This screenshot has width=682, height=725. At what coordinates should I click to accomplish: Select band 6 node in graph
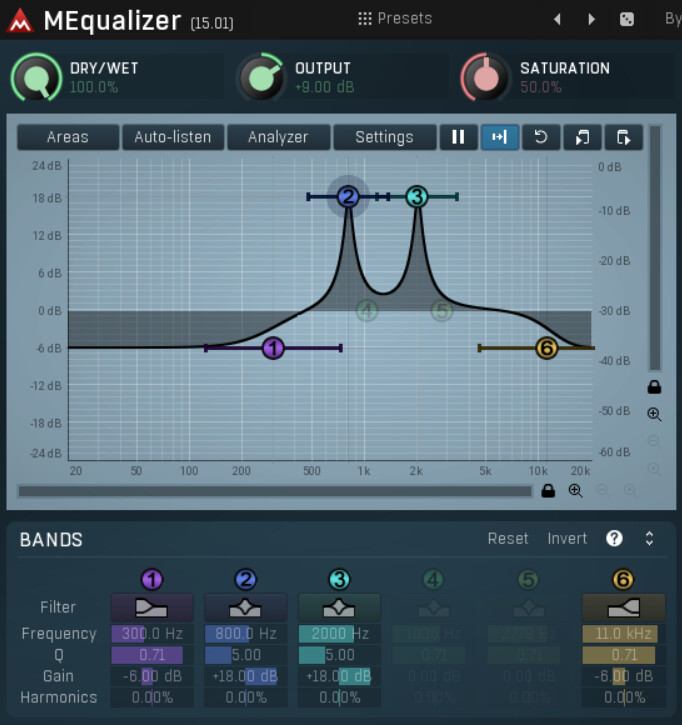(x=547, y=348)
